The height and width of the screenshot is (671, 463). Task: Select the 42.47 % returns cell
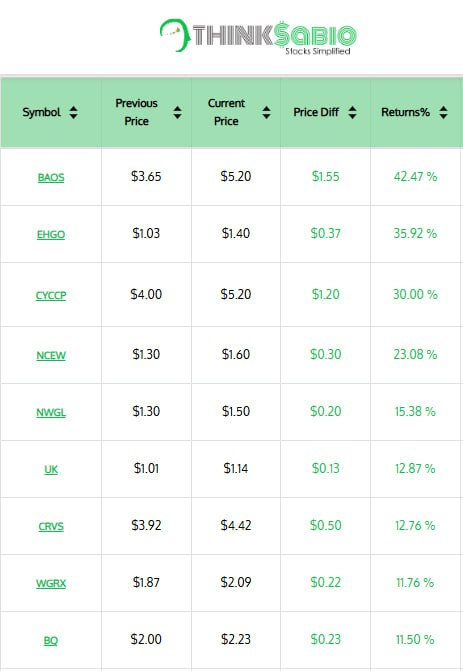(x=416, y=177)
